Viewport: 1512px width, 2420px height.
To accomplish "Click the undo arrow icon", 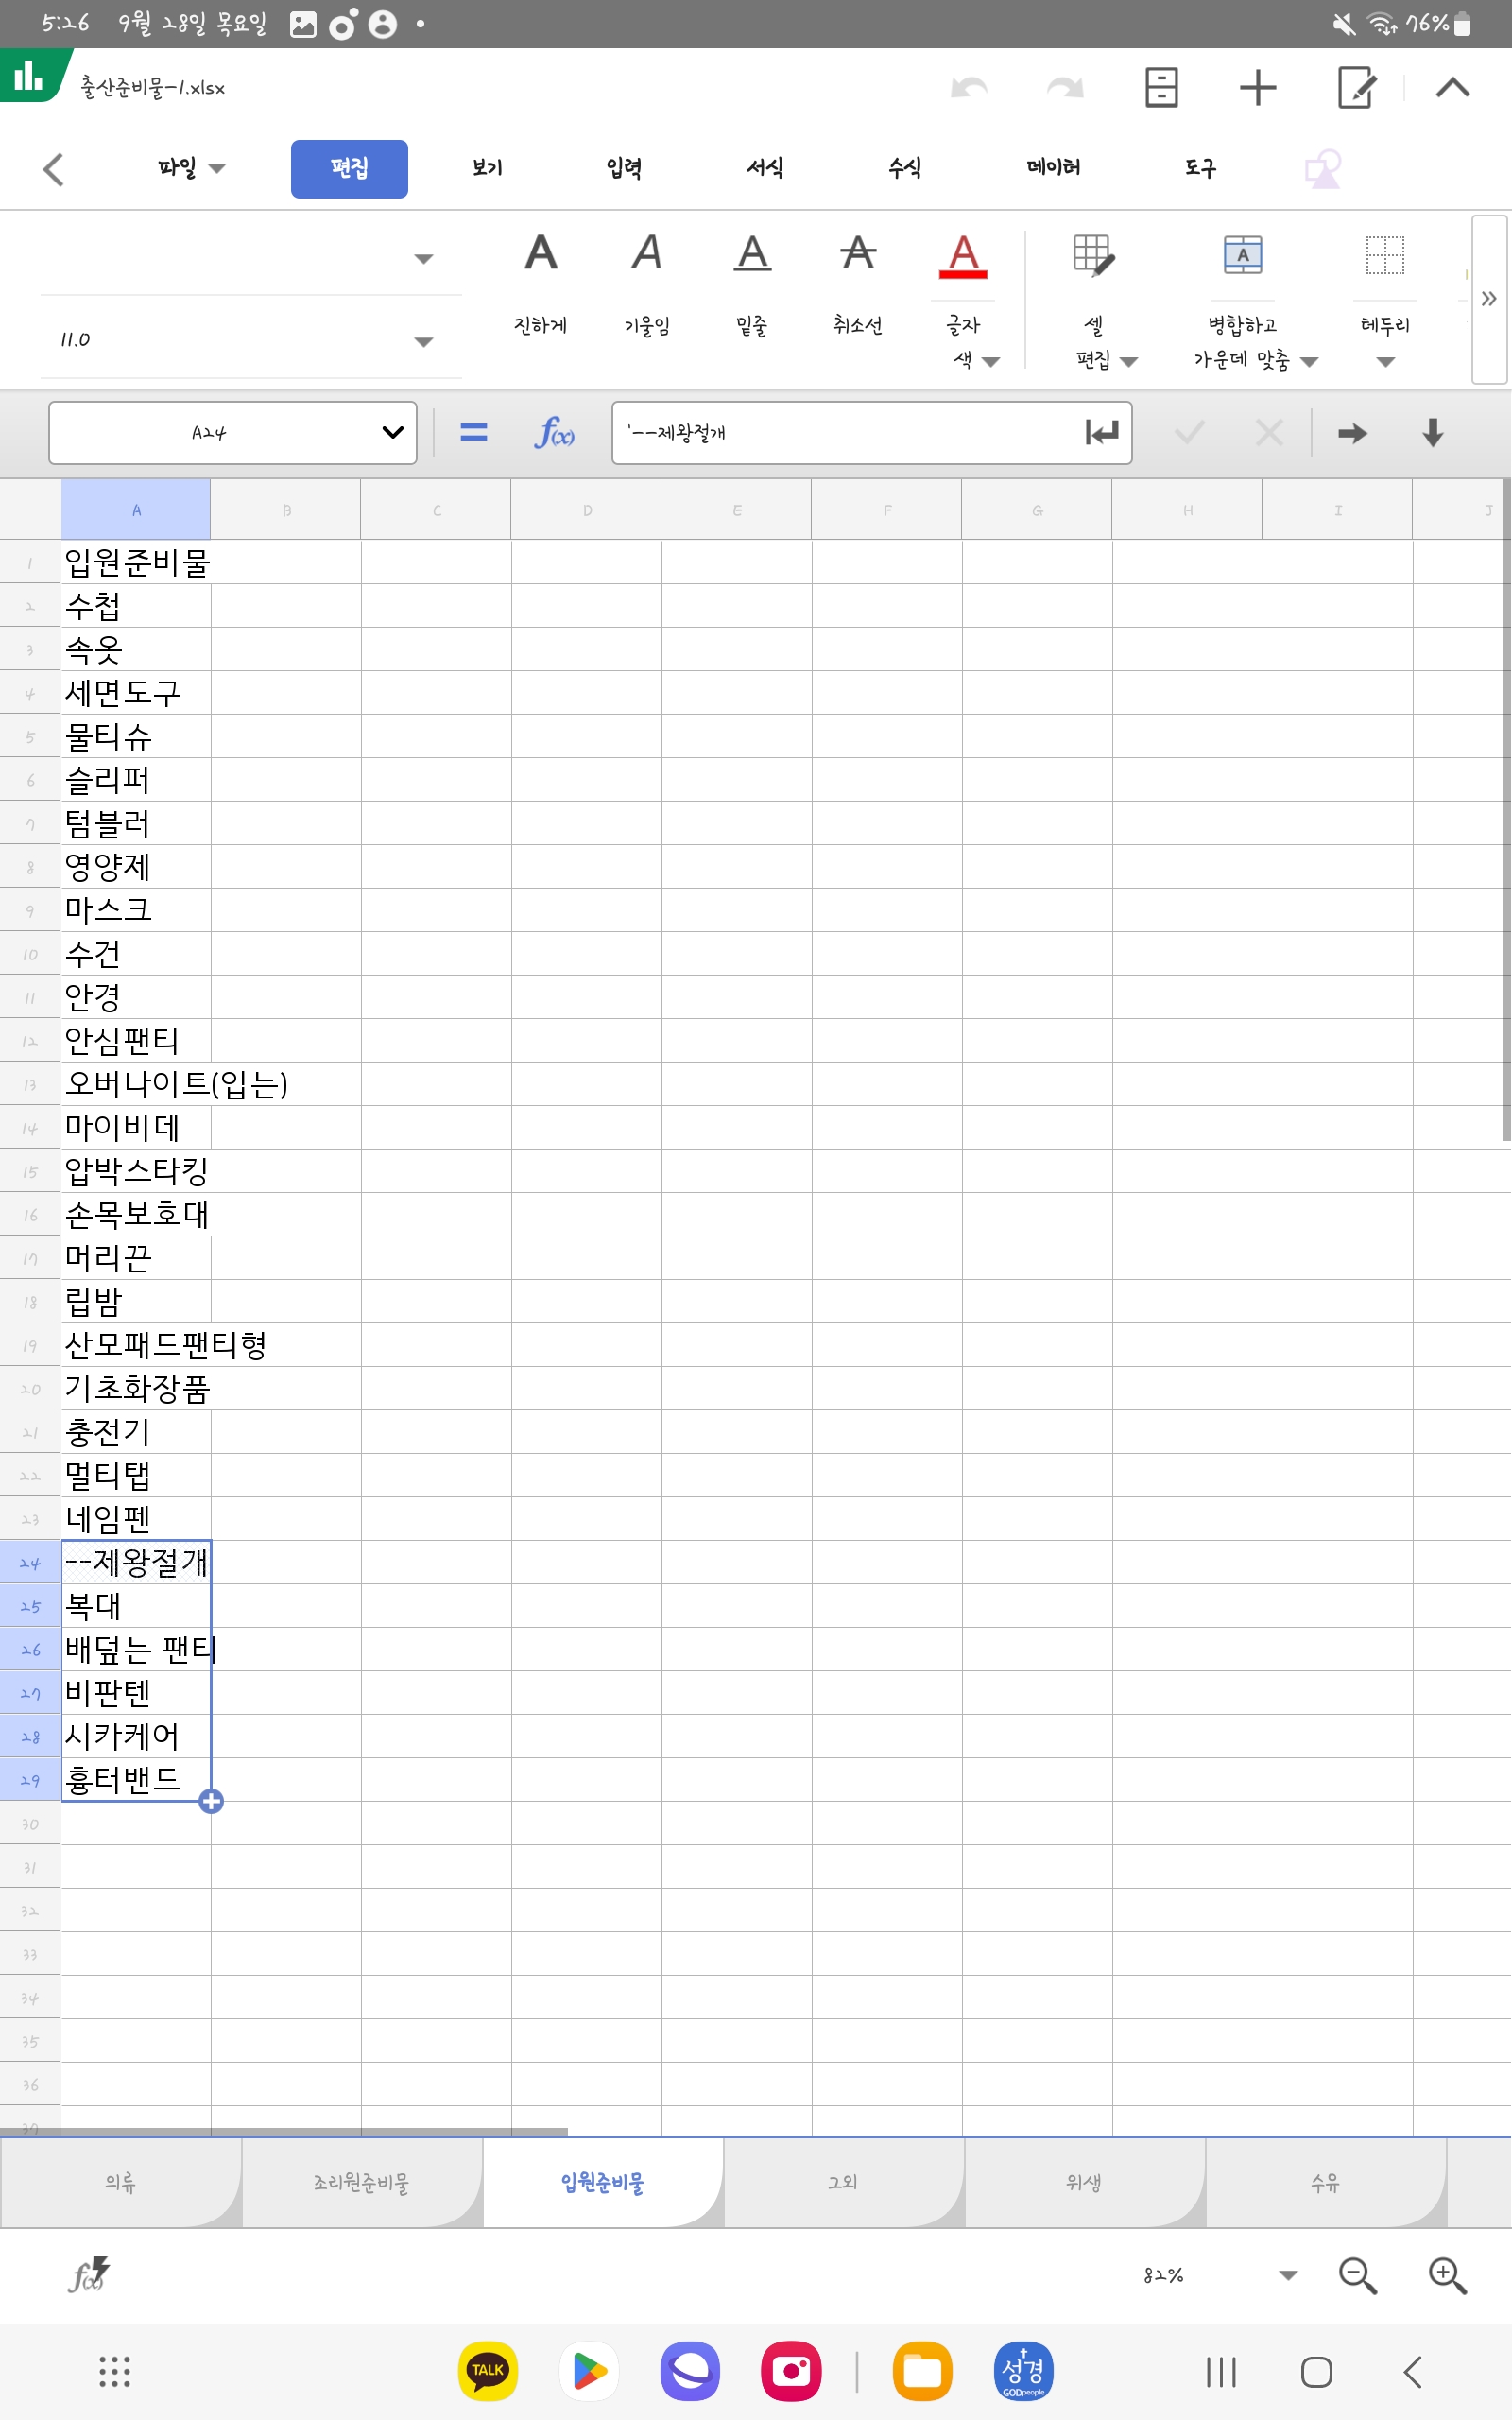I will coord(969,88).
